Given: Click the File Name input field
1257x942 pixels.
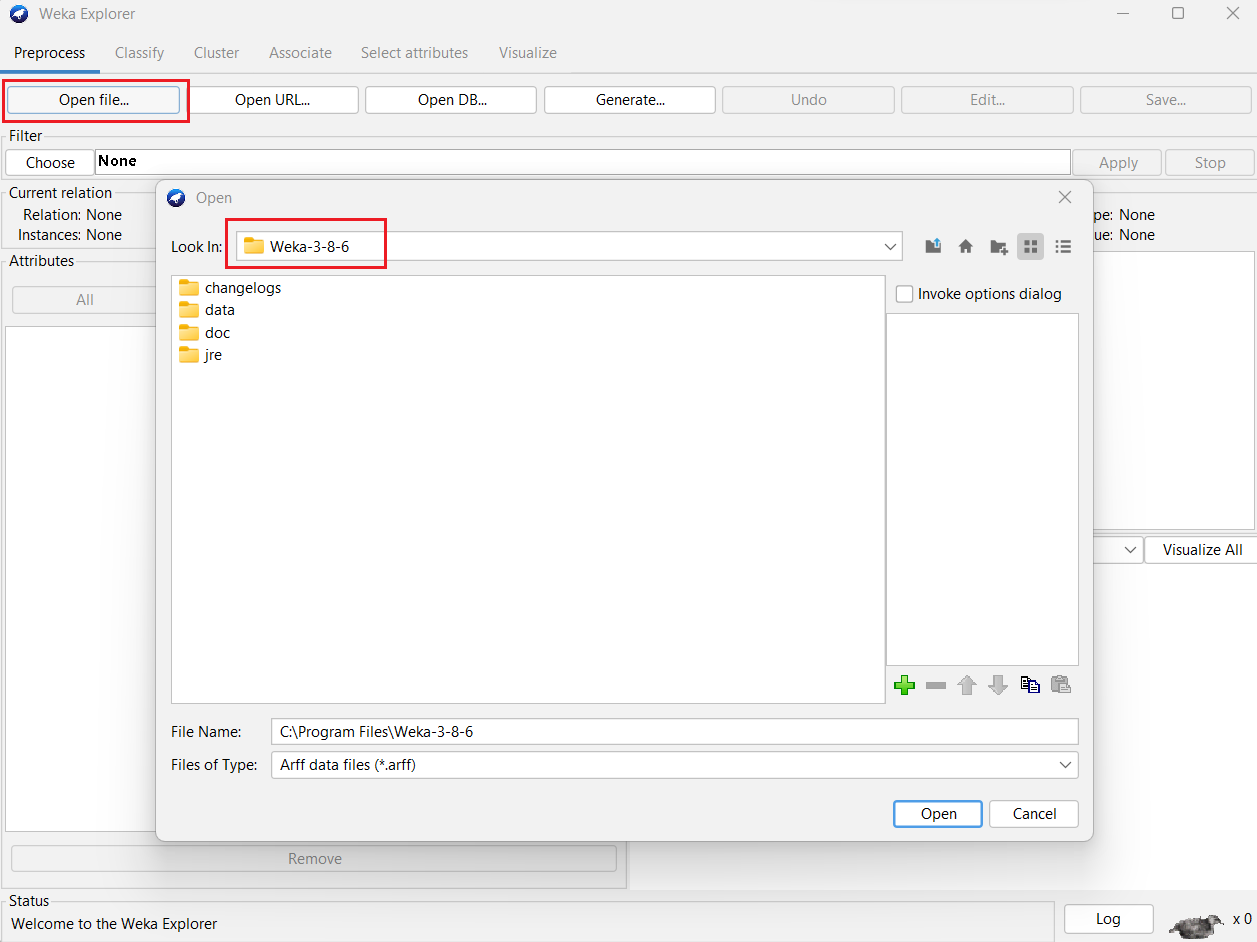Looking at the screenshot, I should tap(674, 732).
